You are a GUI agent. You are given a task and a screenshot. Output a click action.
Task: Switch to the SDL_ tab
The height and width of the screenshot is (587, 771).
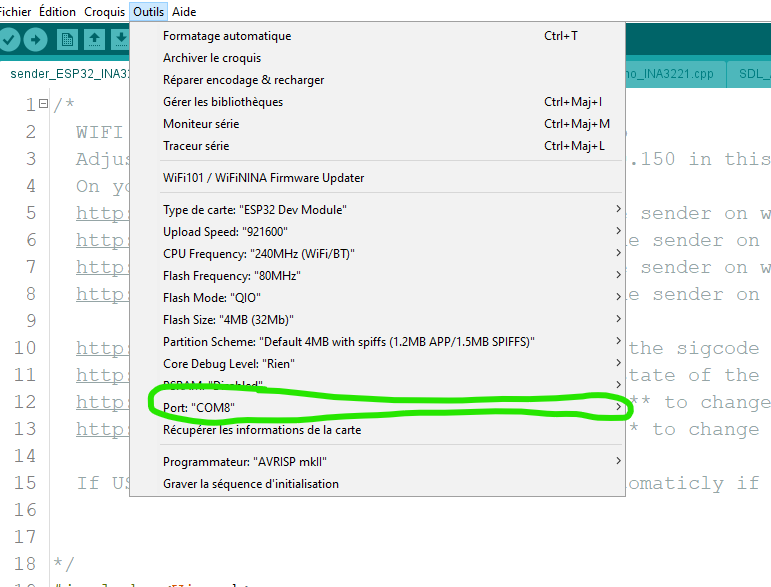(x=749, y=74)
